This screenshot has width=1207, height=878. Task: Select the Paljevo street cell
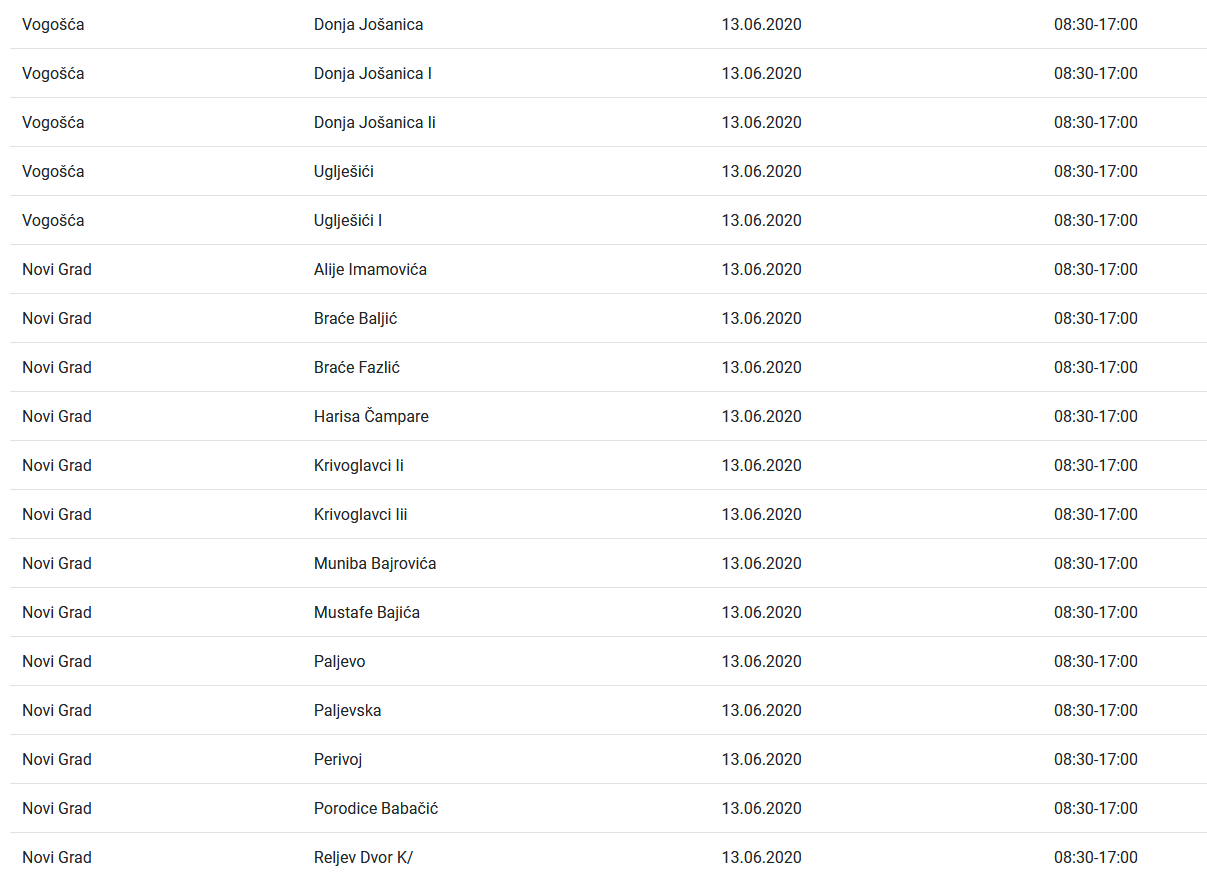click(x=340, y=662)
